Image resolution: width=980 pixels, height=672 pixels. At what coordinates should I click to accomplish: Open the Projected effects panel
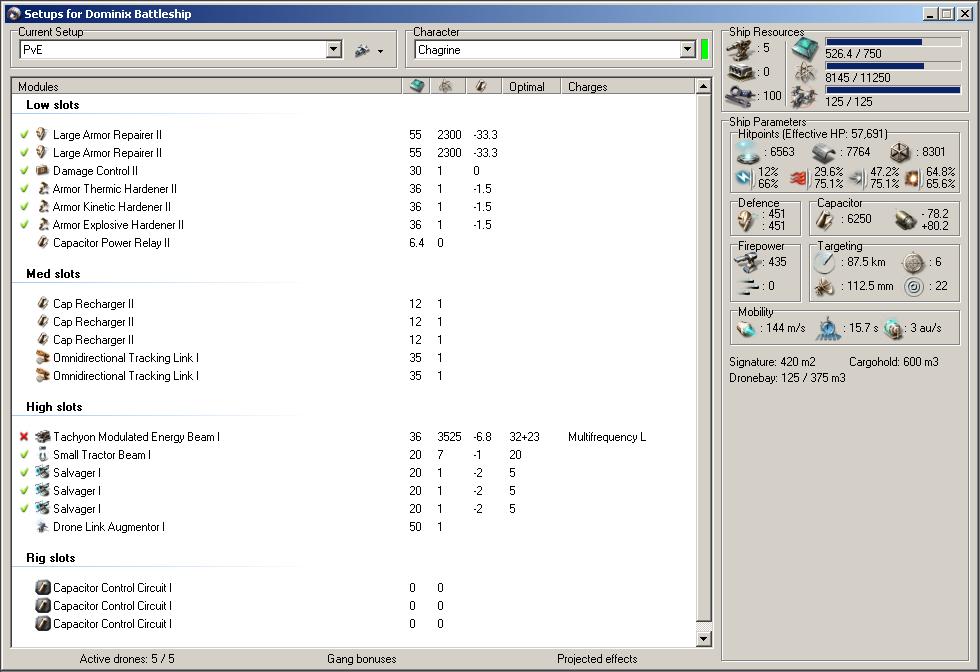pyautogui.click(x=597, y=659)
